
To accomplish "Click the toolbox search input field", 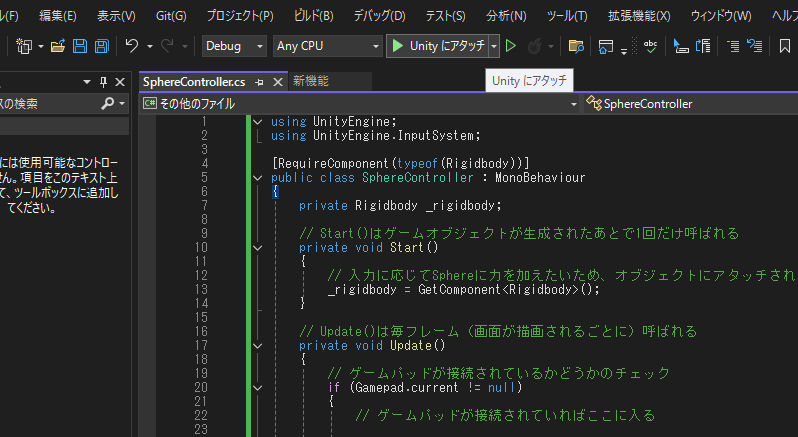I will (x=45, y=103).
